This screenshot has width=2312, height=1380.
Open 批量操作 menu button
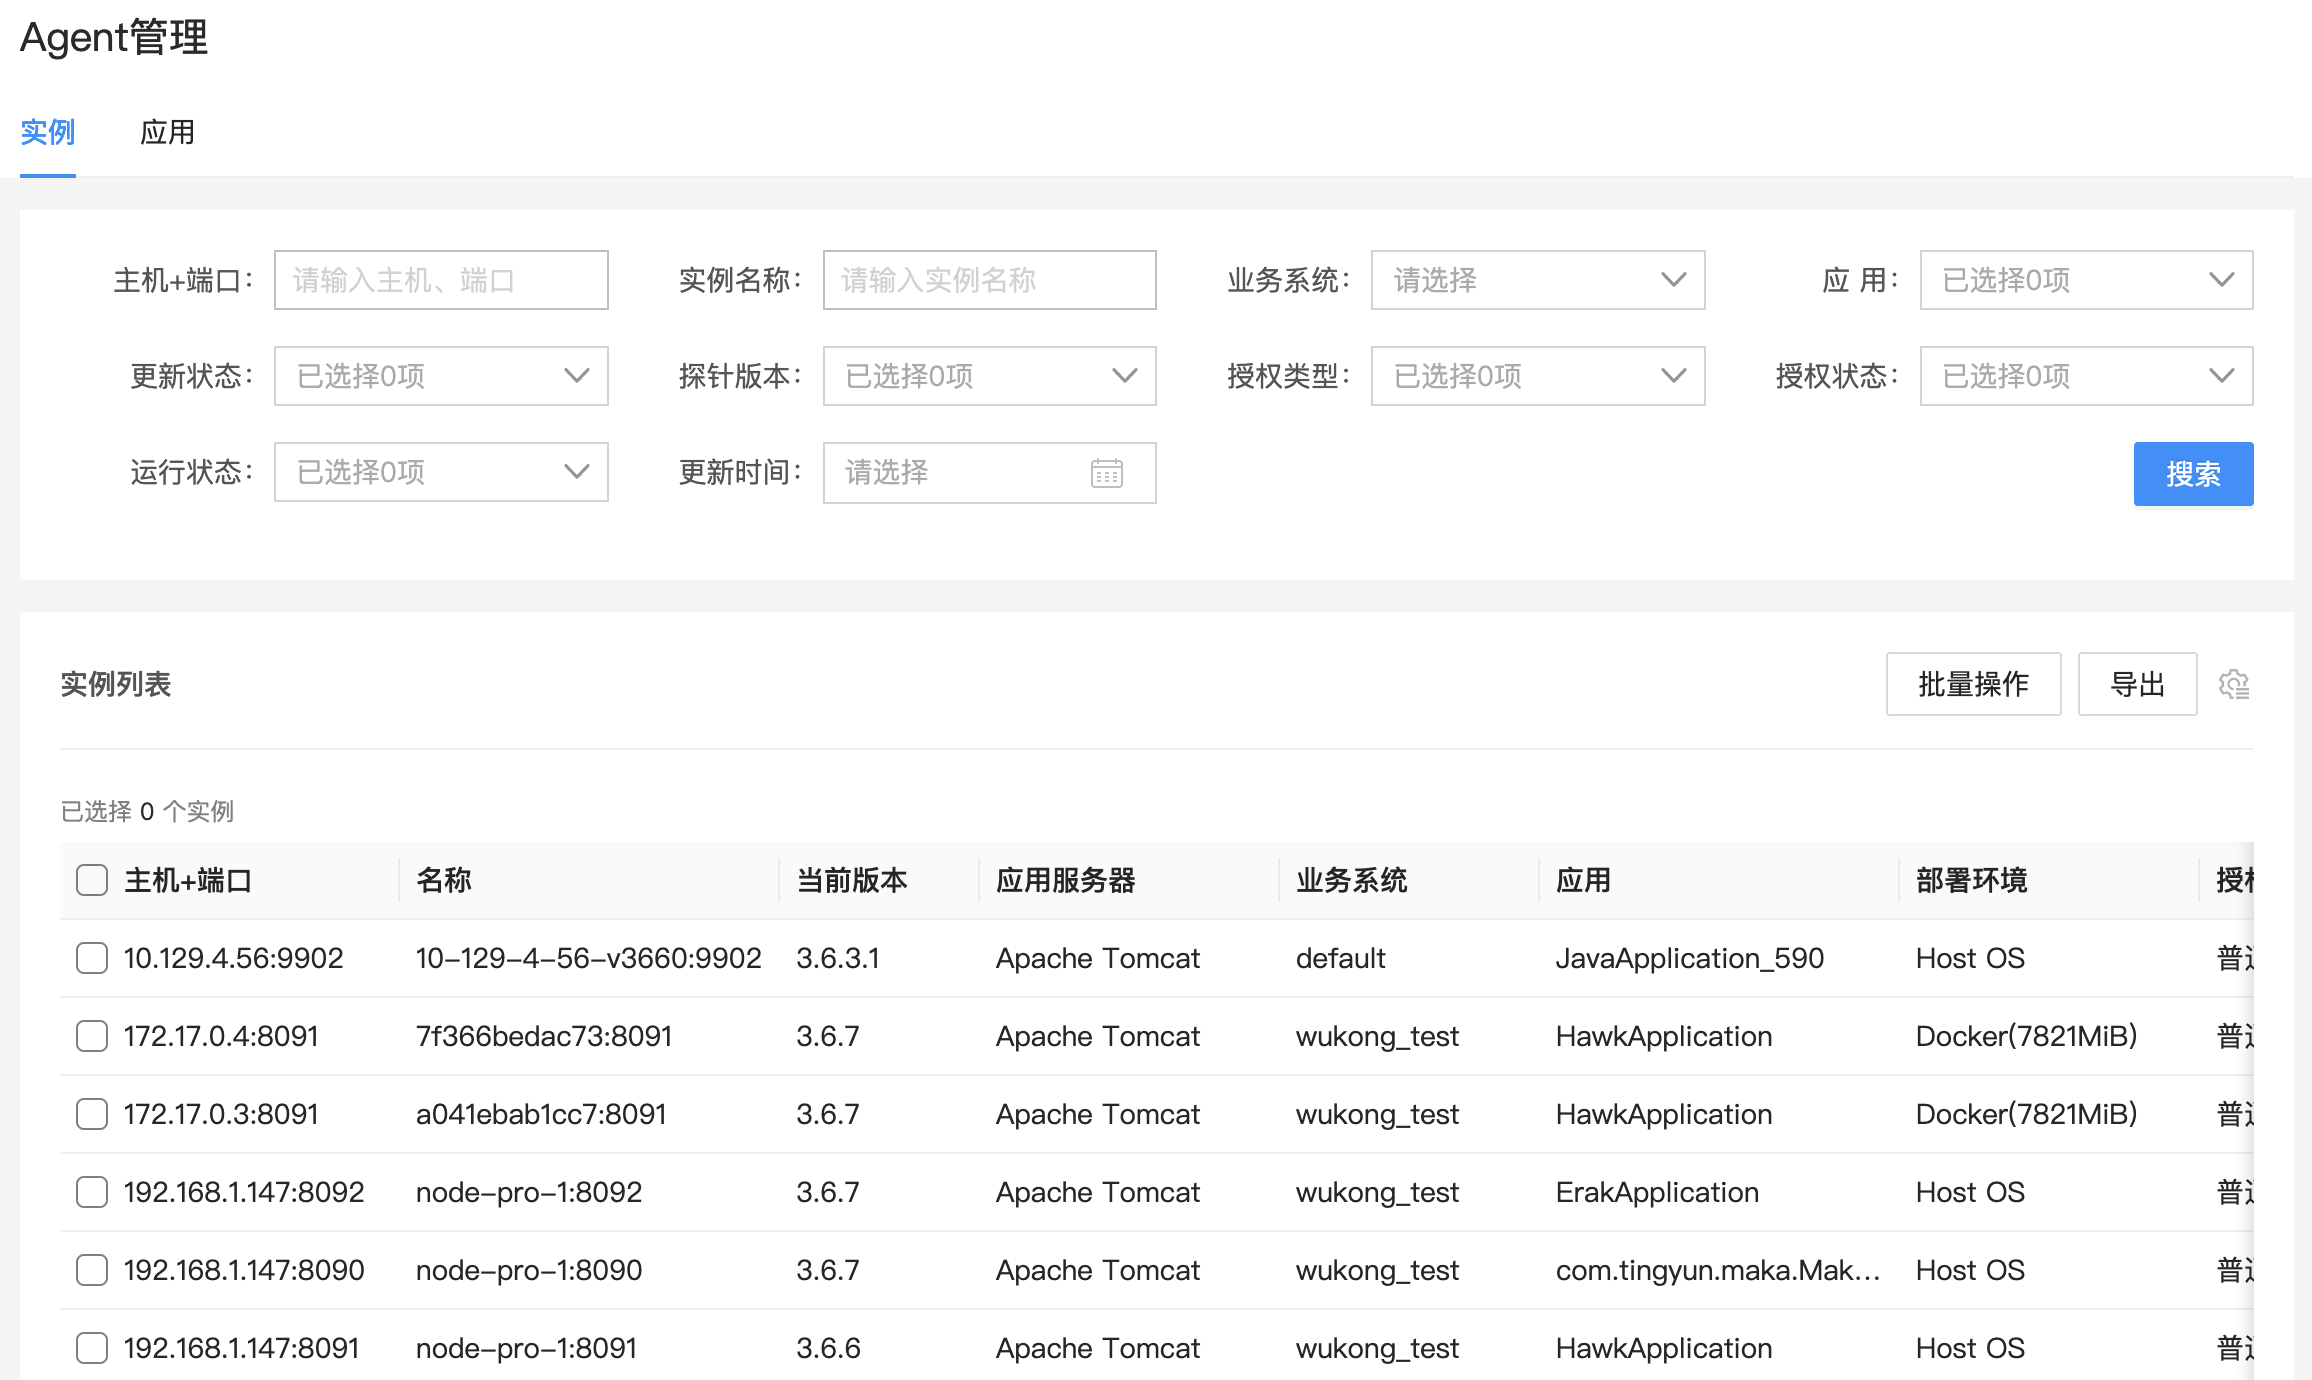tap(1973, 684)
